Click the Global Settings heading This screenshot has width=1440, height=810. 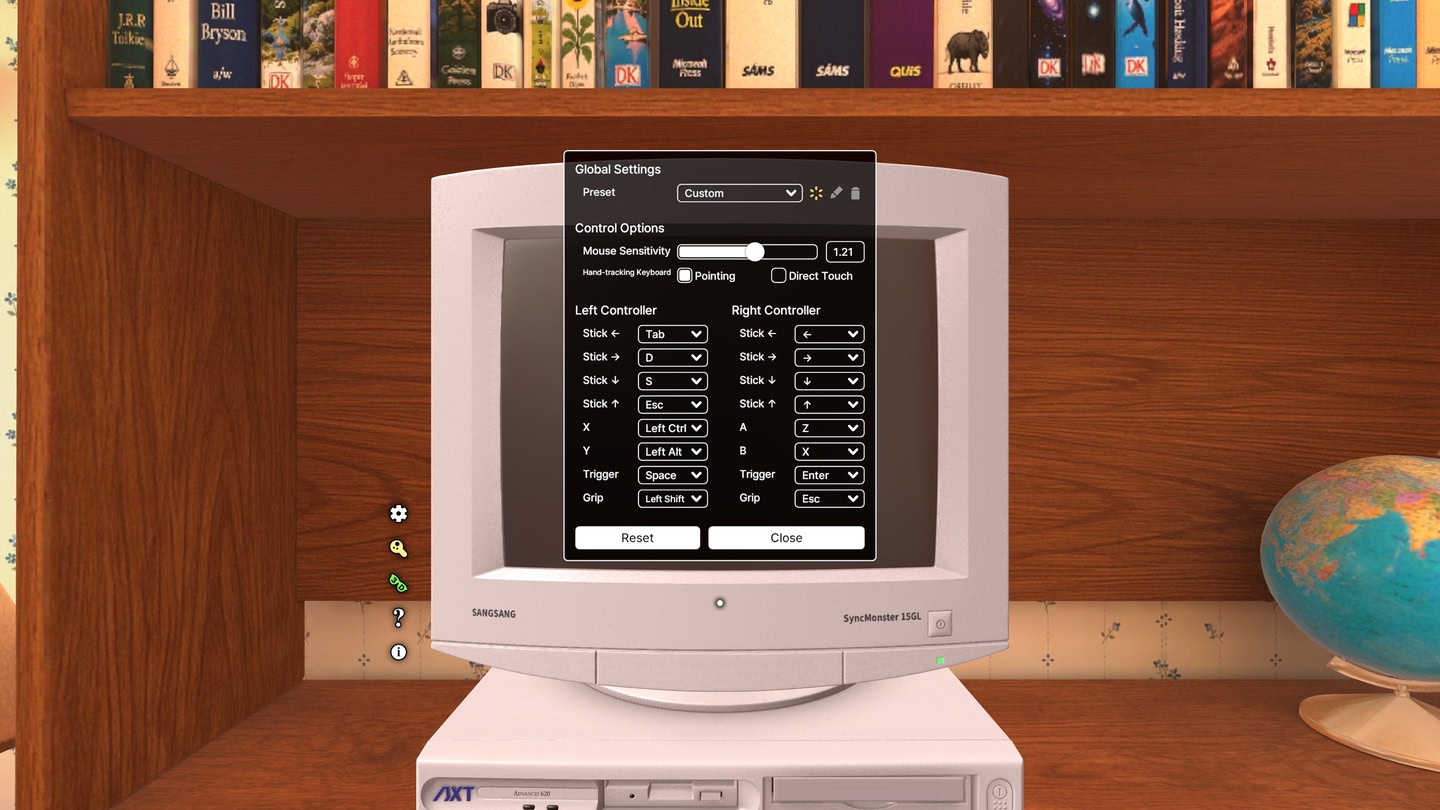(x=618, y=169)
